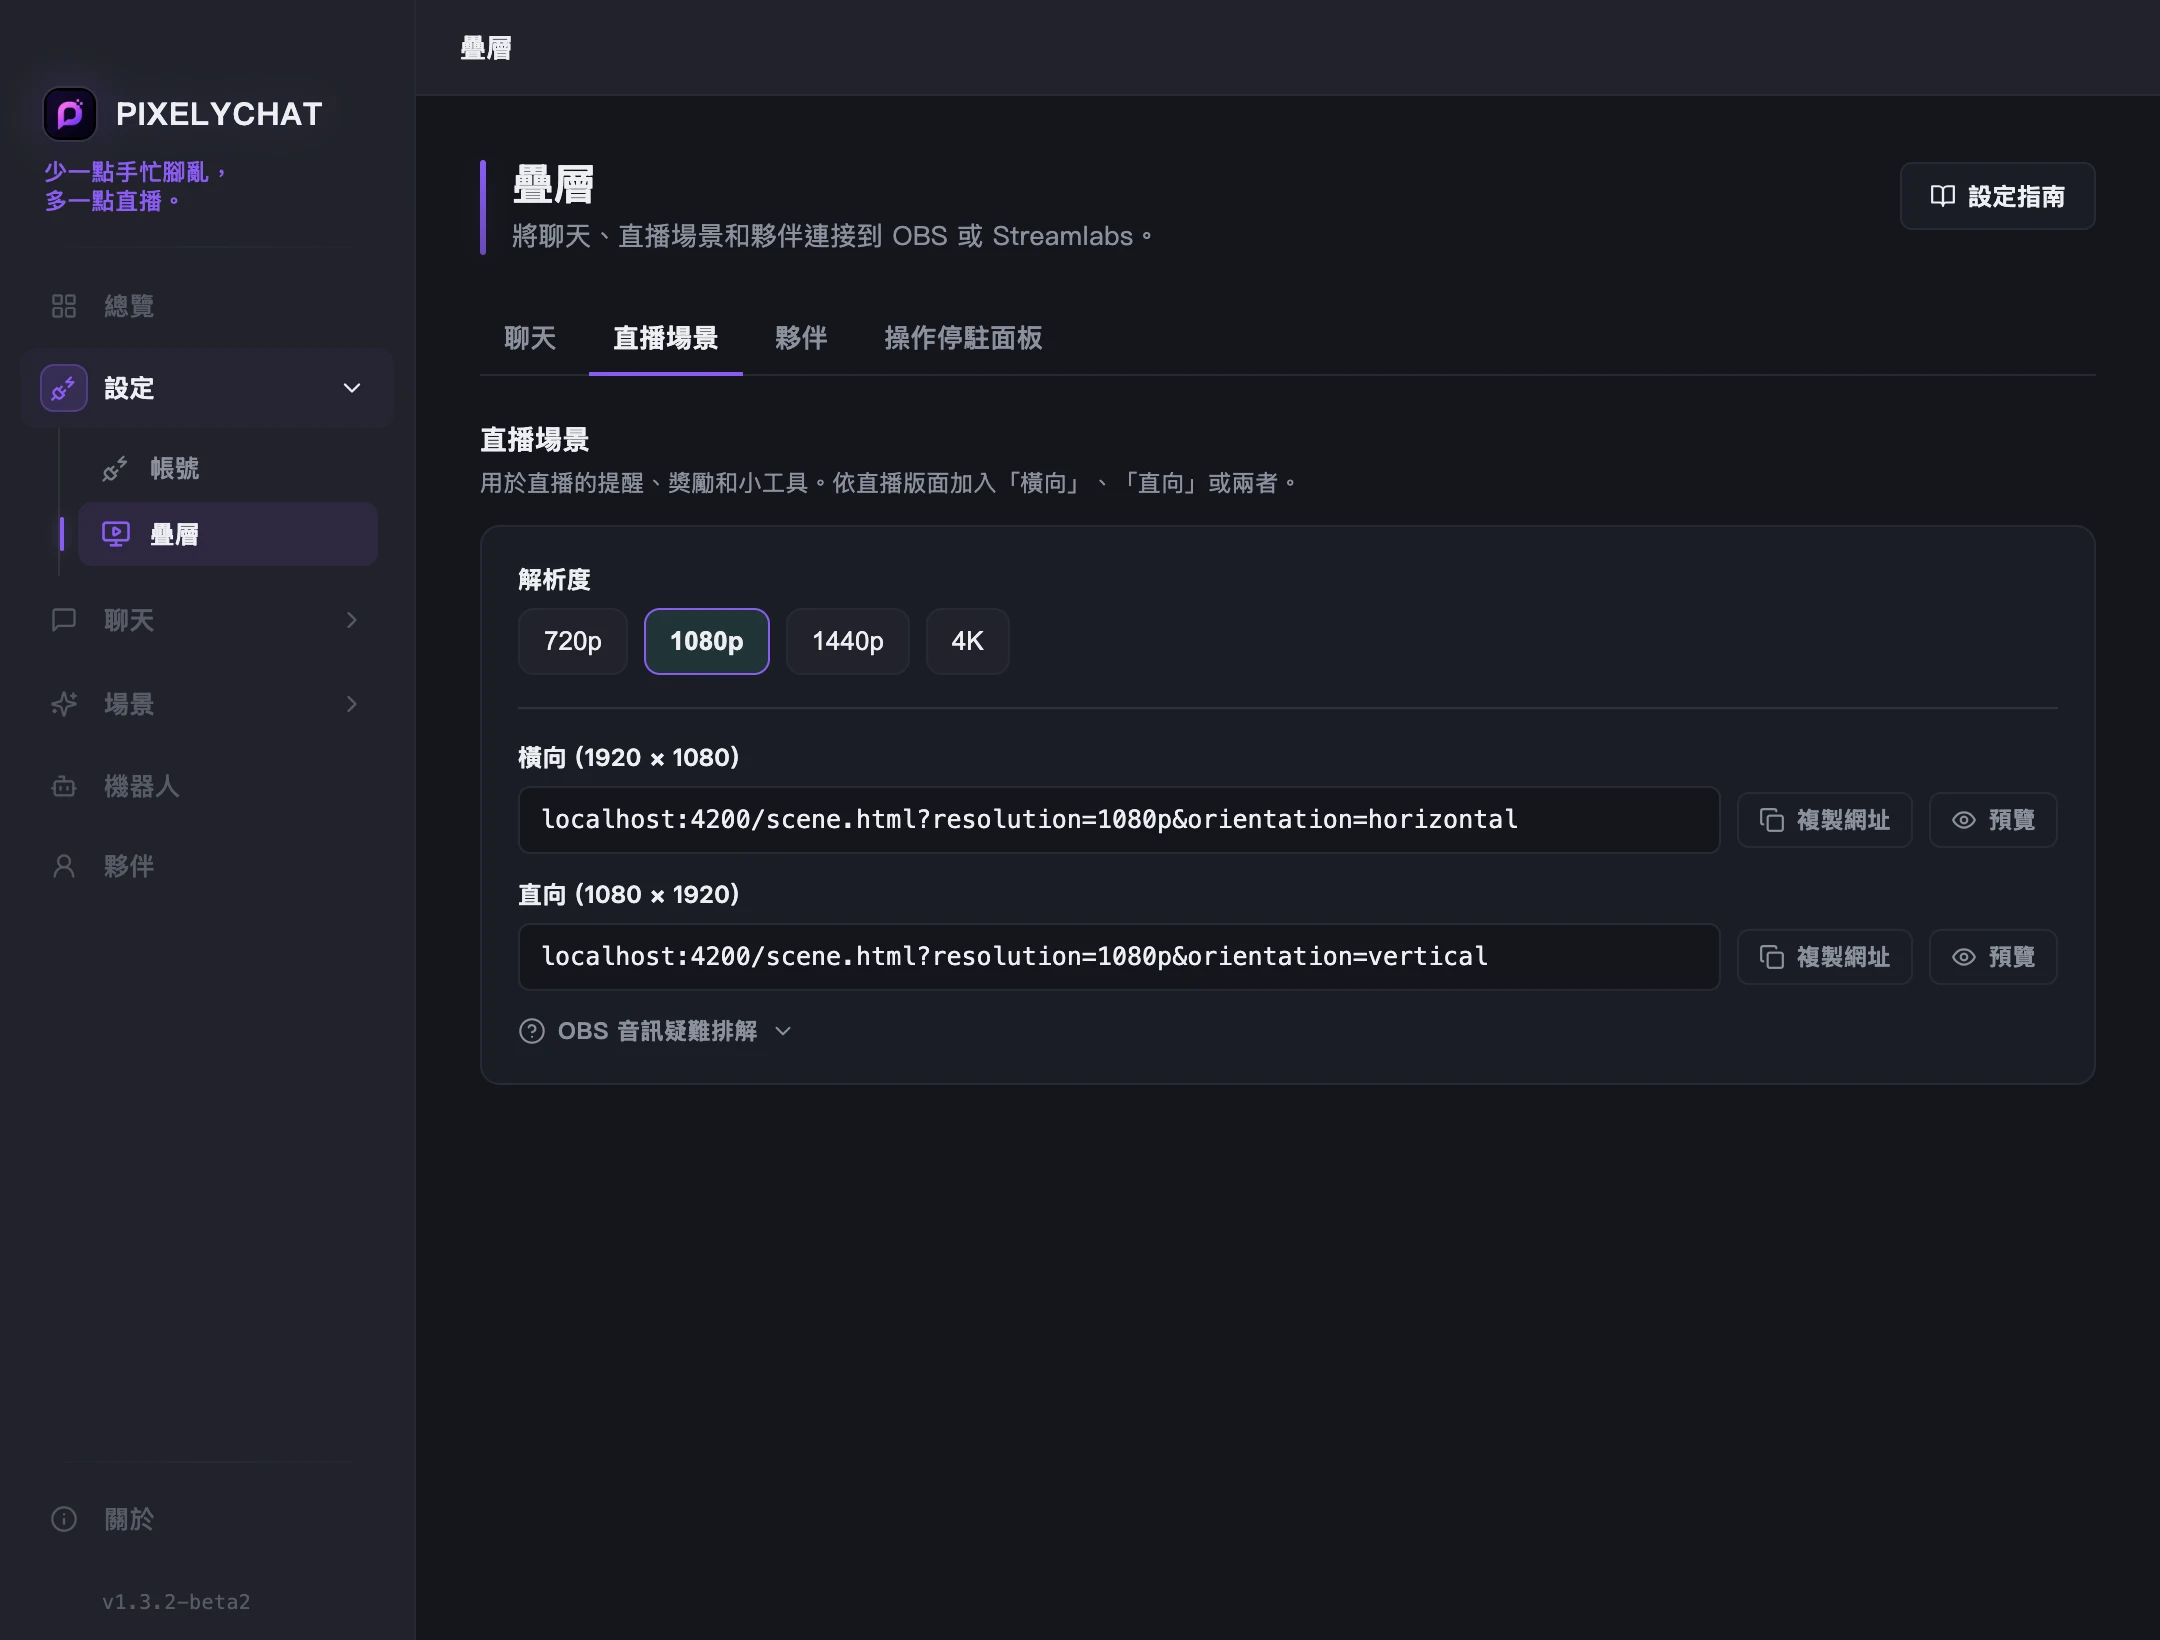Select 1080p resolution
This screenshot has height=1640, width=2160.
pyautogui.click(x=707, y=641)
